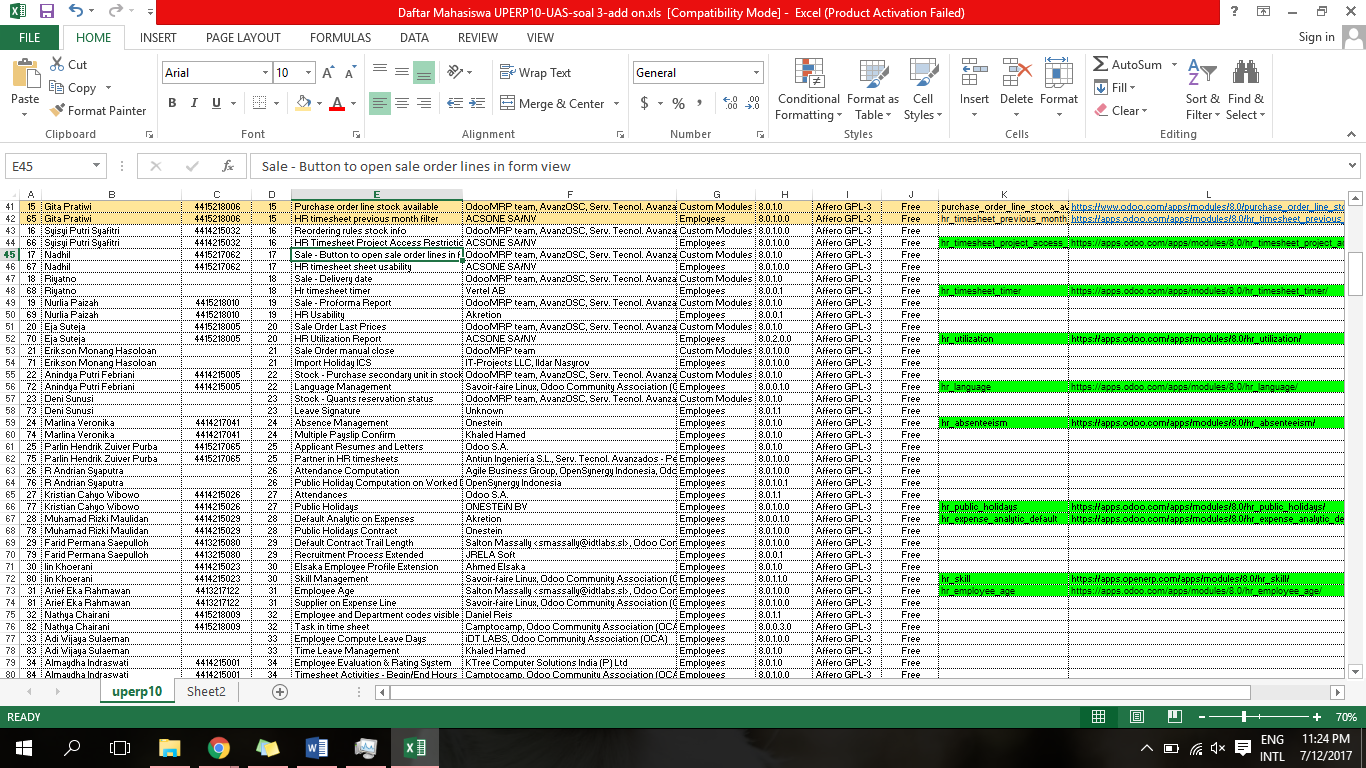Undo the last action
Image resolution: width=1366 pixels, height=768 pixels.
pyautogui.click(x=77, y=12)
